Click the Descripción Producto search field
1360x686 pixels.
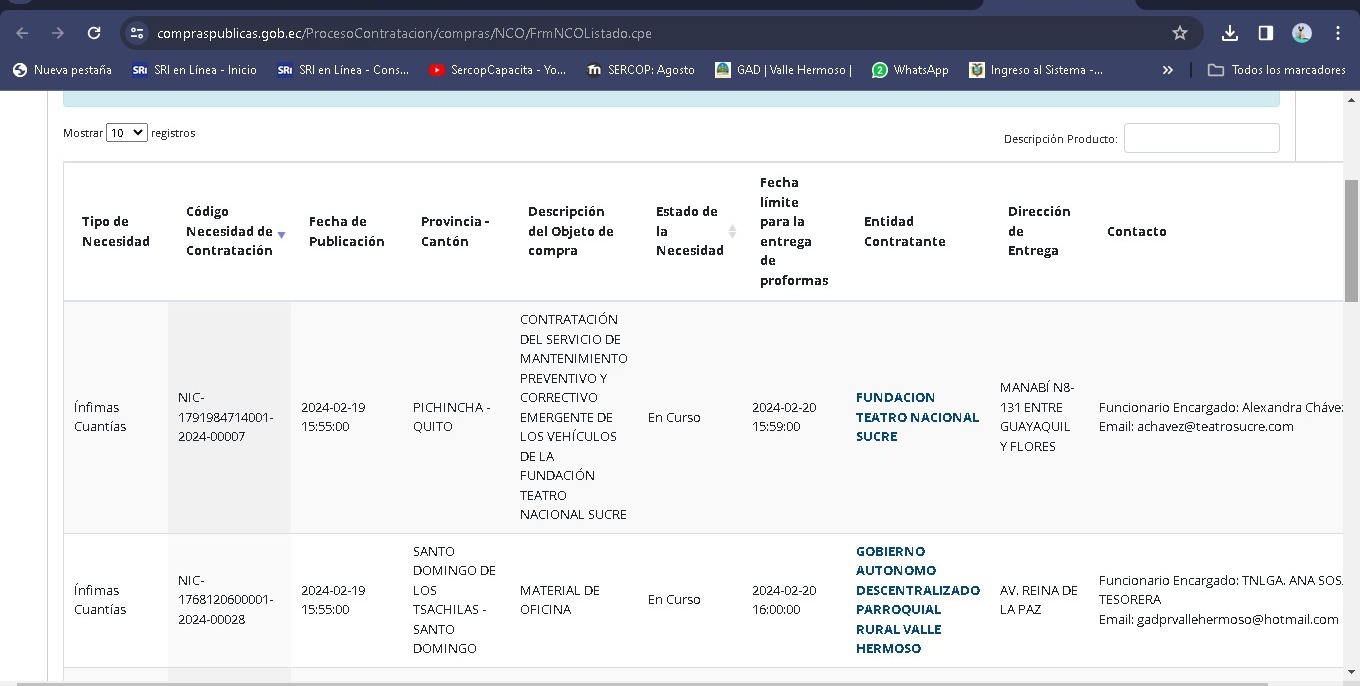pos(1201,138)
